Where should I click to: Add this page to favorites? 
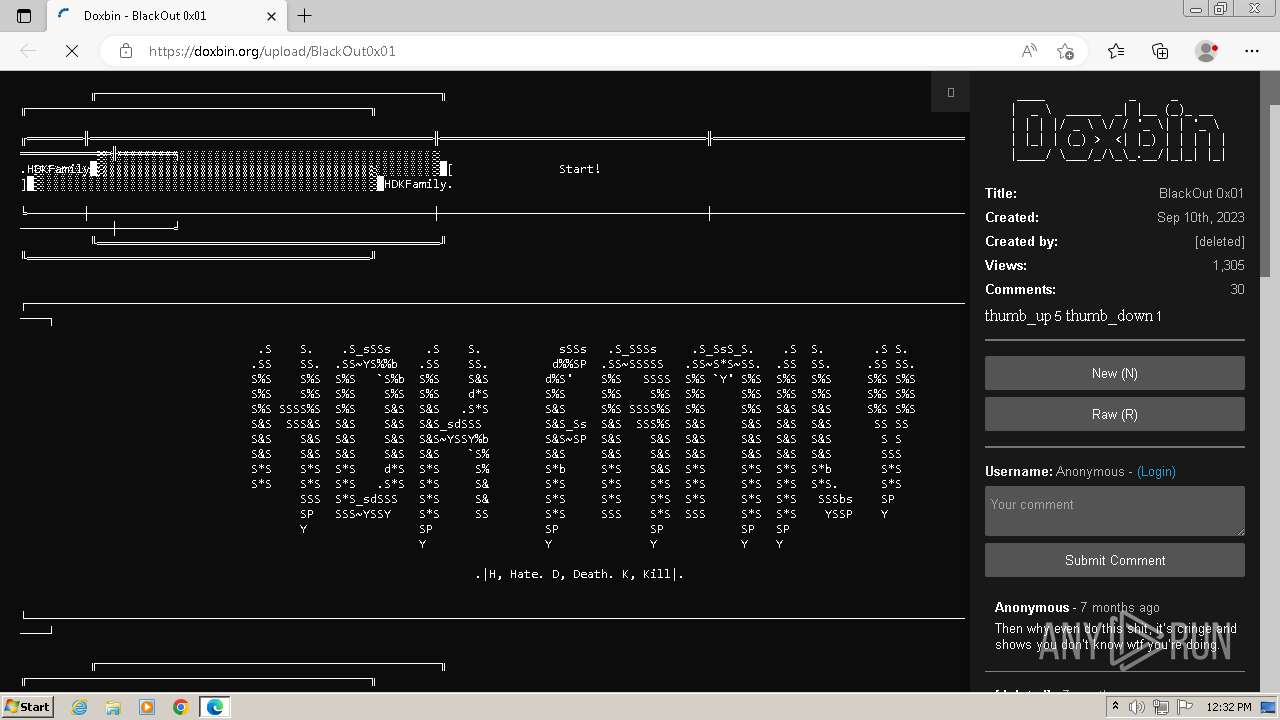click(x=1065, y=51)
